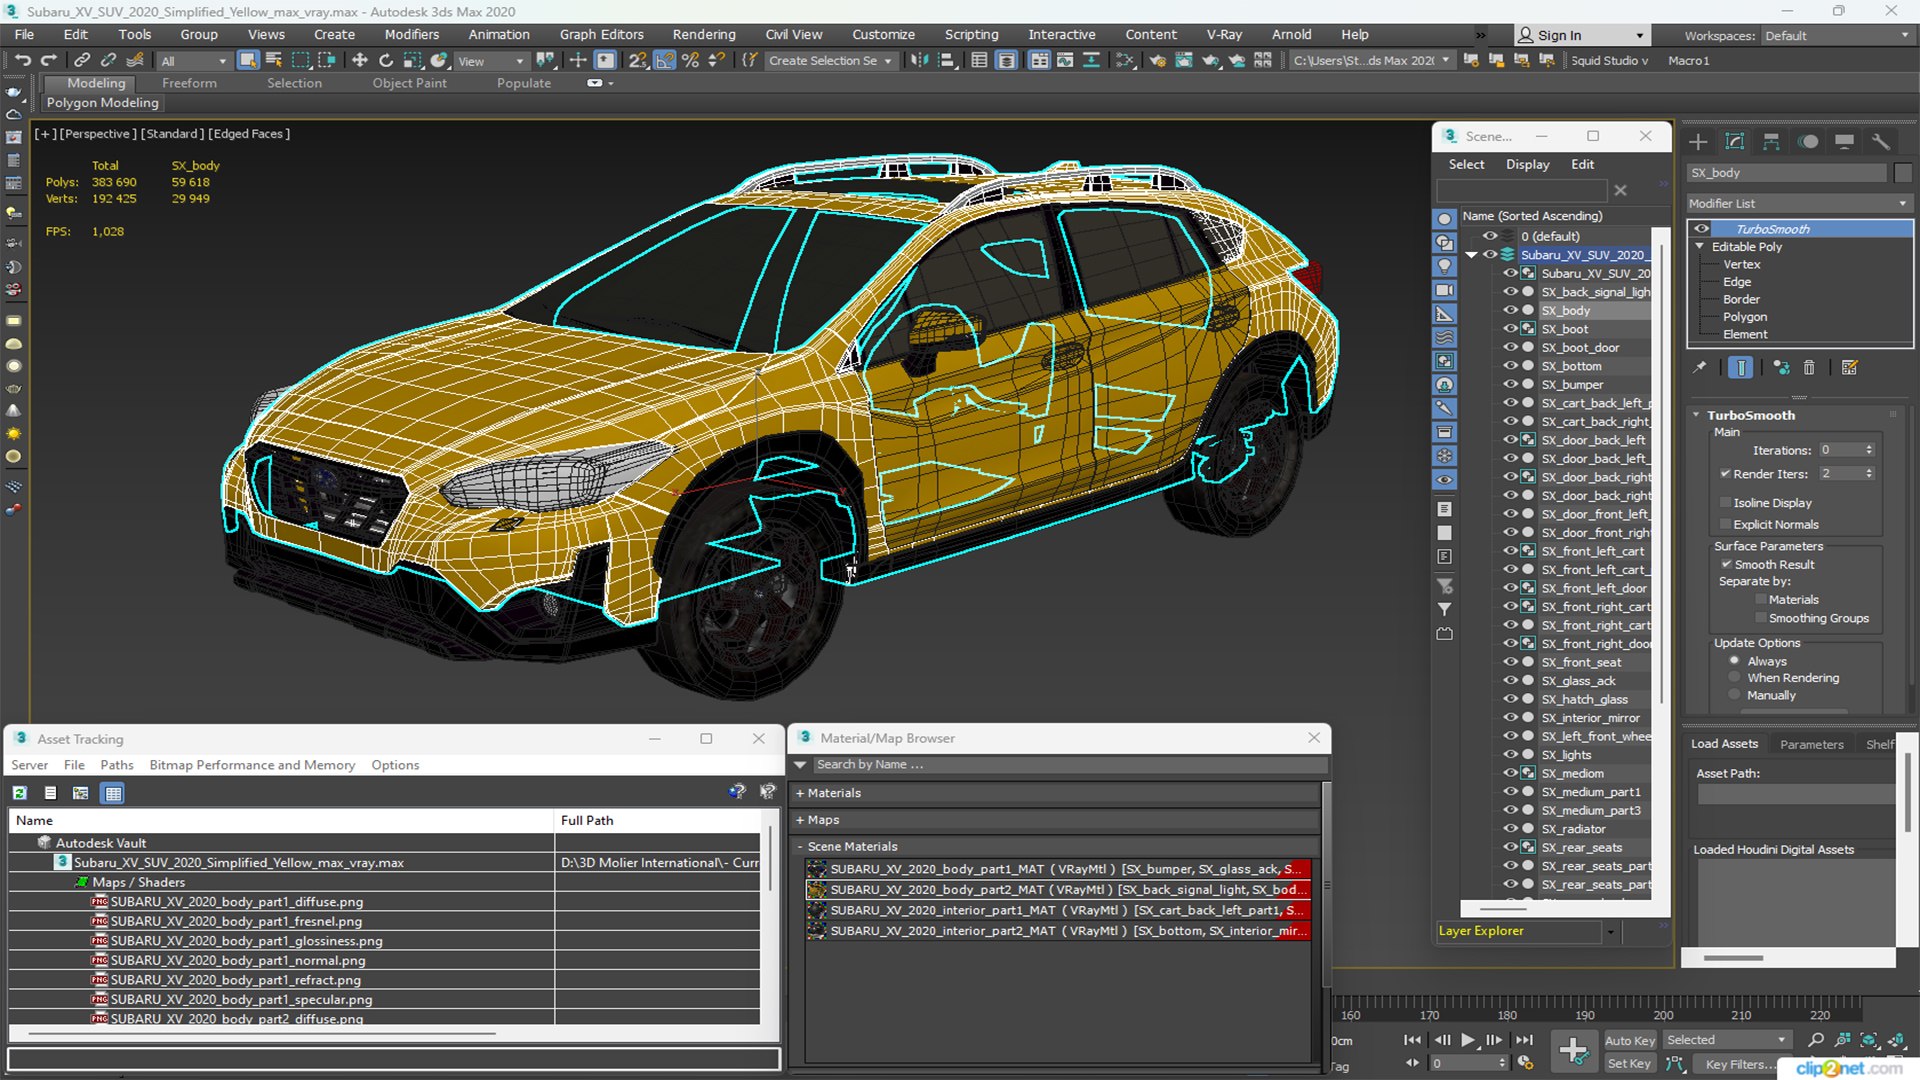Click refresh icon in Asset Tracking
The width and height of the screenshot is (1920, 1080).
(20, 793)
